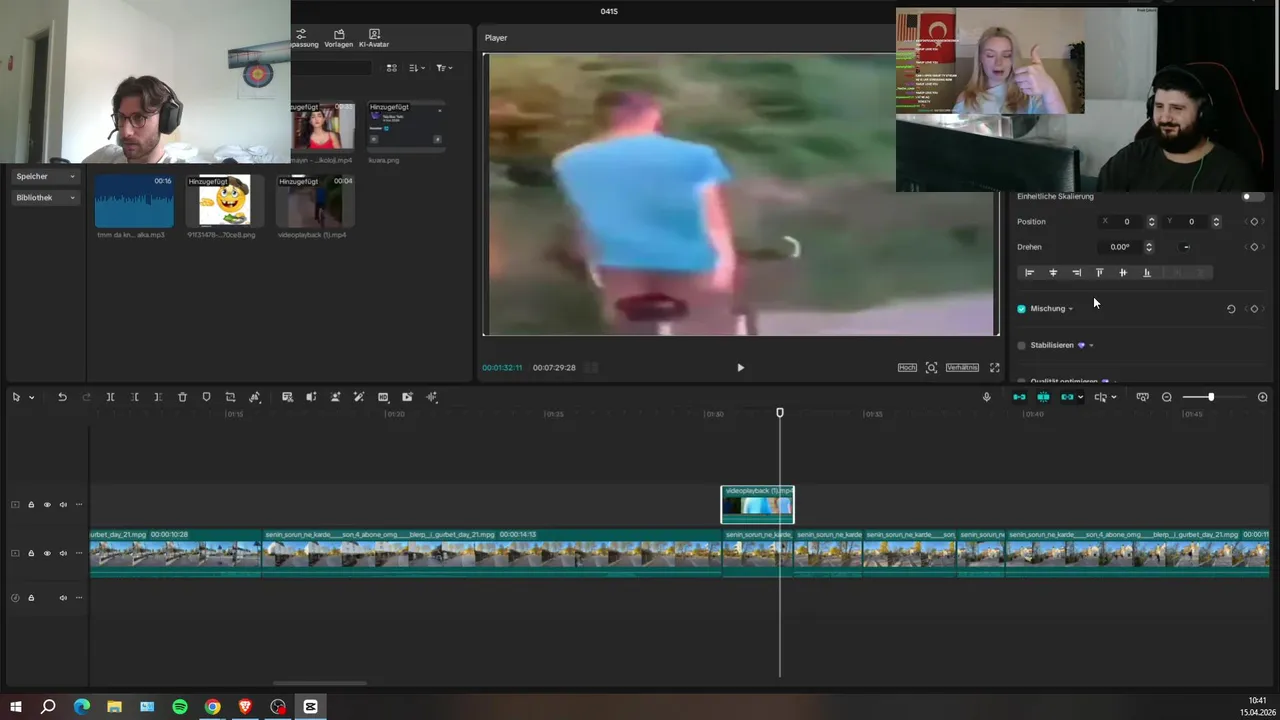Add keyframe for Position

pyautogui.click(x=1254, y=222)
